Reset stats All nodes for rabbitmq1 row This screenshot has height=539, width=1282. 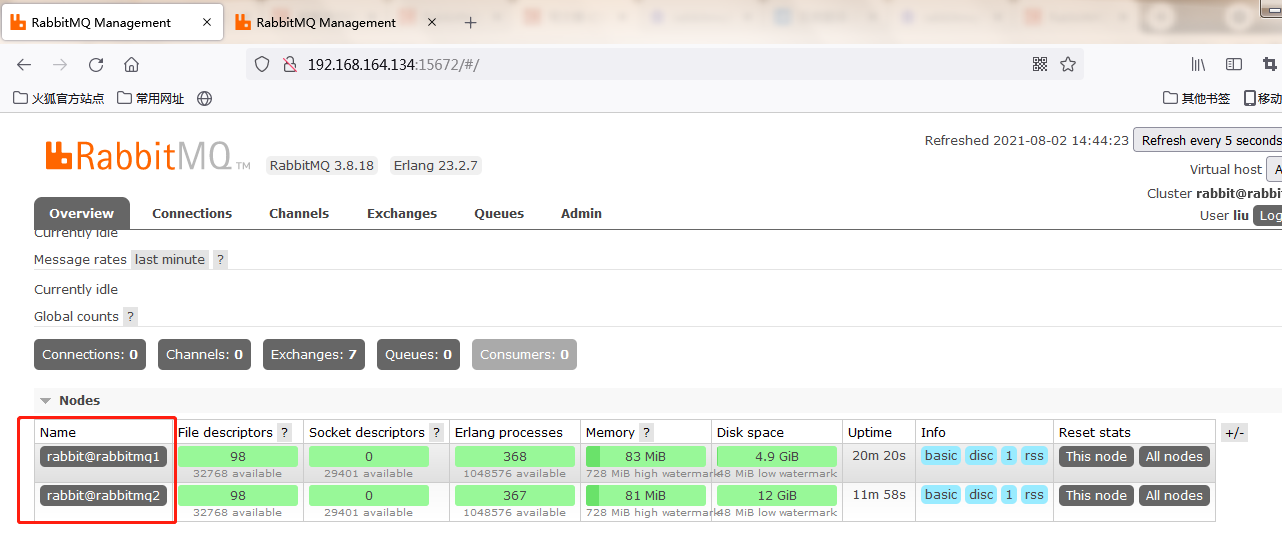1174,456
